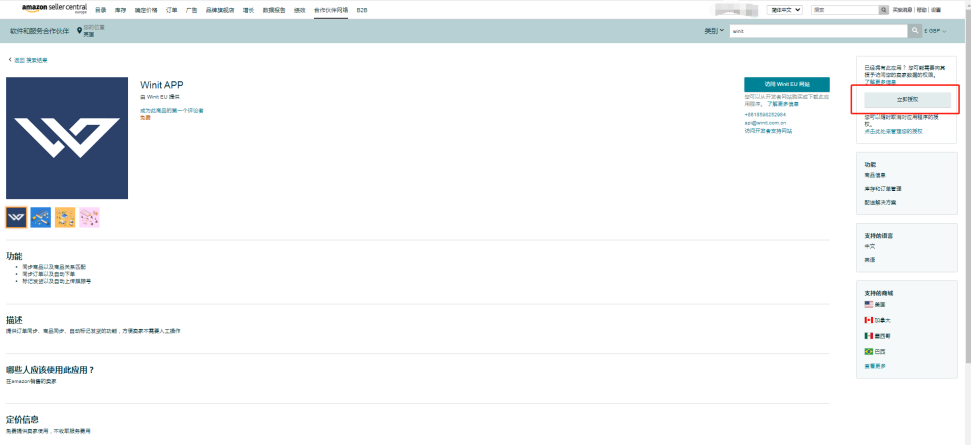The height and width of the screenshot is (445, 971).
Task: Open the 目录 catalog menu
Action: 100,10
